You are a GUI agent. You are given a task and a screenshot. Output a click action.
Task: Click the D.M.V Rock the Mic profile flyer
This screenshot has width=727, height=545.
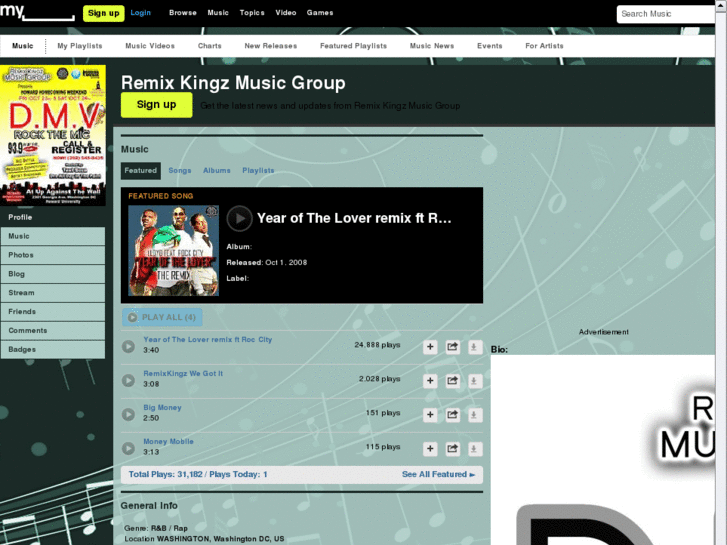(53, 135)
